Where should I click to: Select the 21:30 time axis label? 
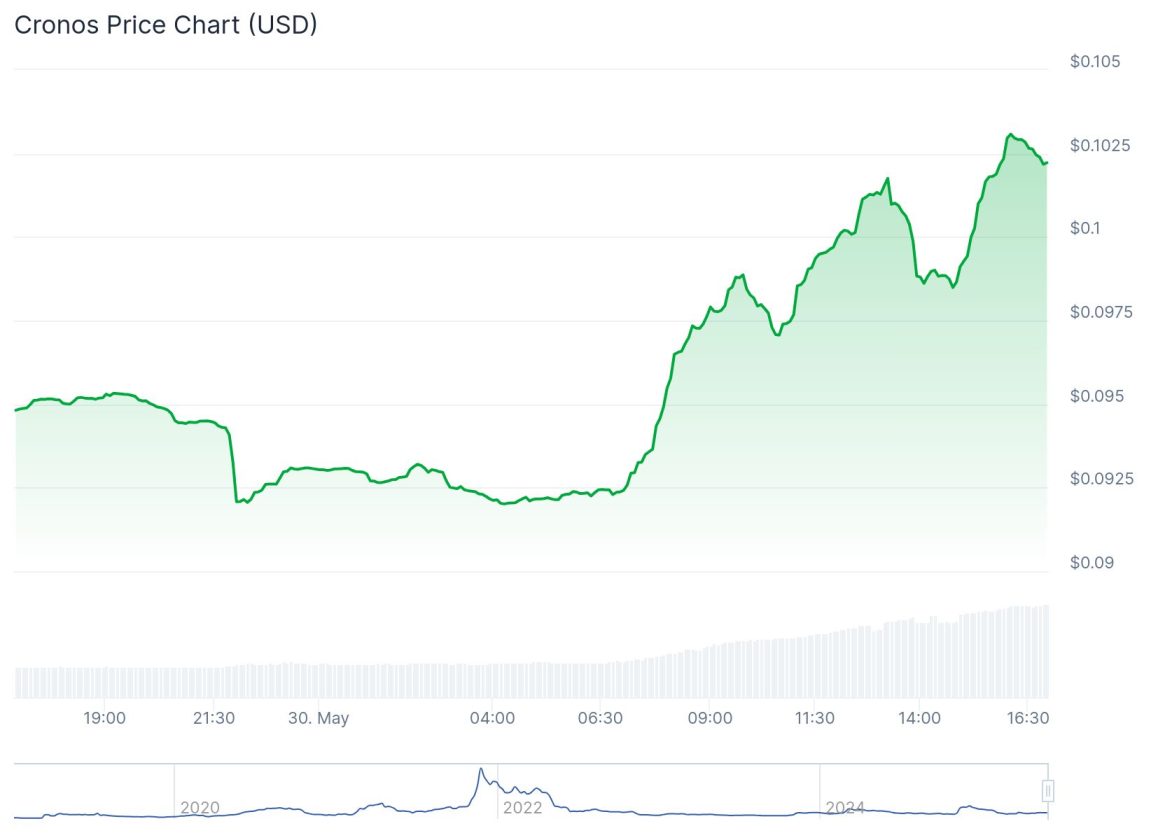pos(213,718)
